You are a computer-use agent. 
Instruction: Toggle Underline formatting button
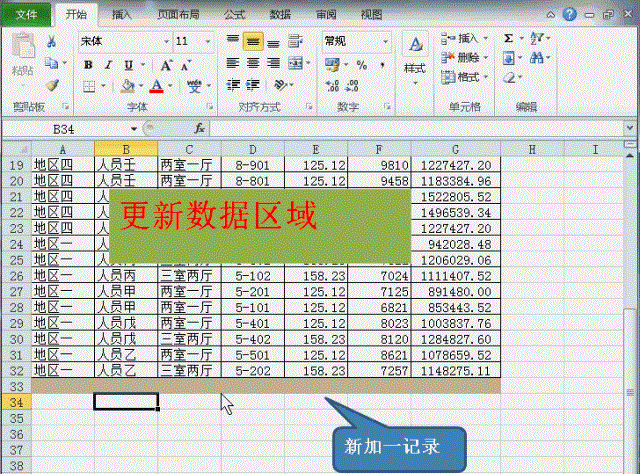(x=126, y=64)
